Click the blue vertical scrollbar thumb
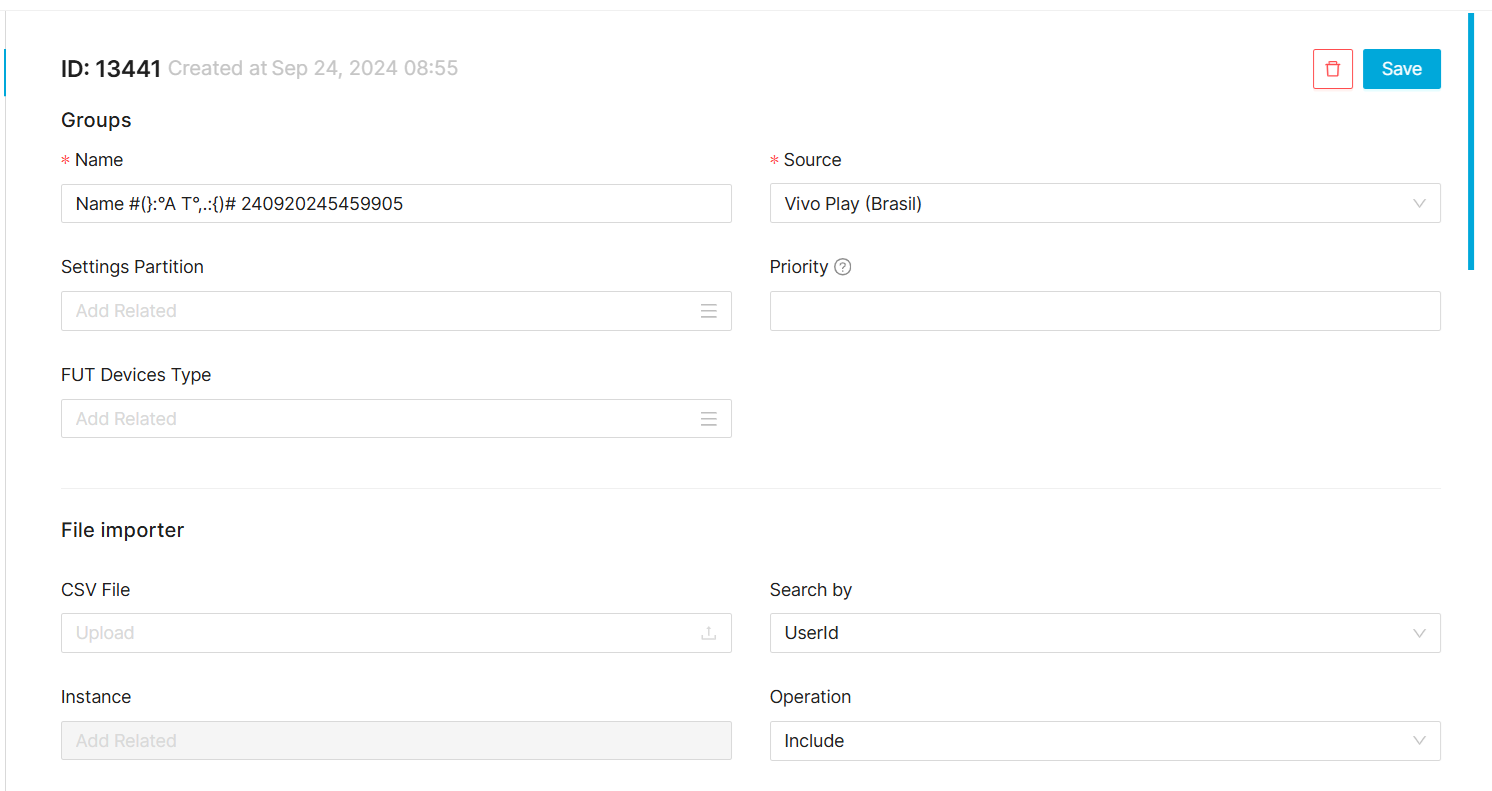This screenshot has width=1492, height=791. pyautogui.click(x=1470, y=140)
